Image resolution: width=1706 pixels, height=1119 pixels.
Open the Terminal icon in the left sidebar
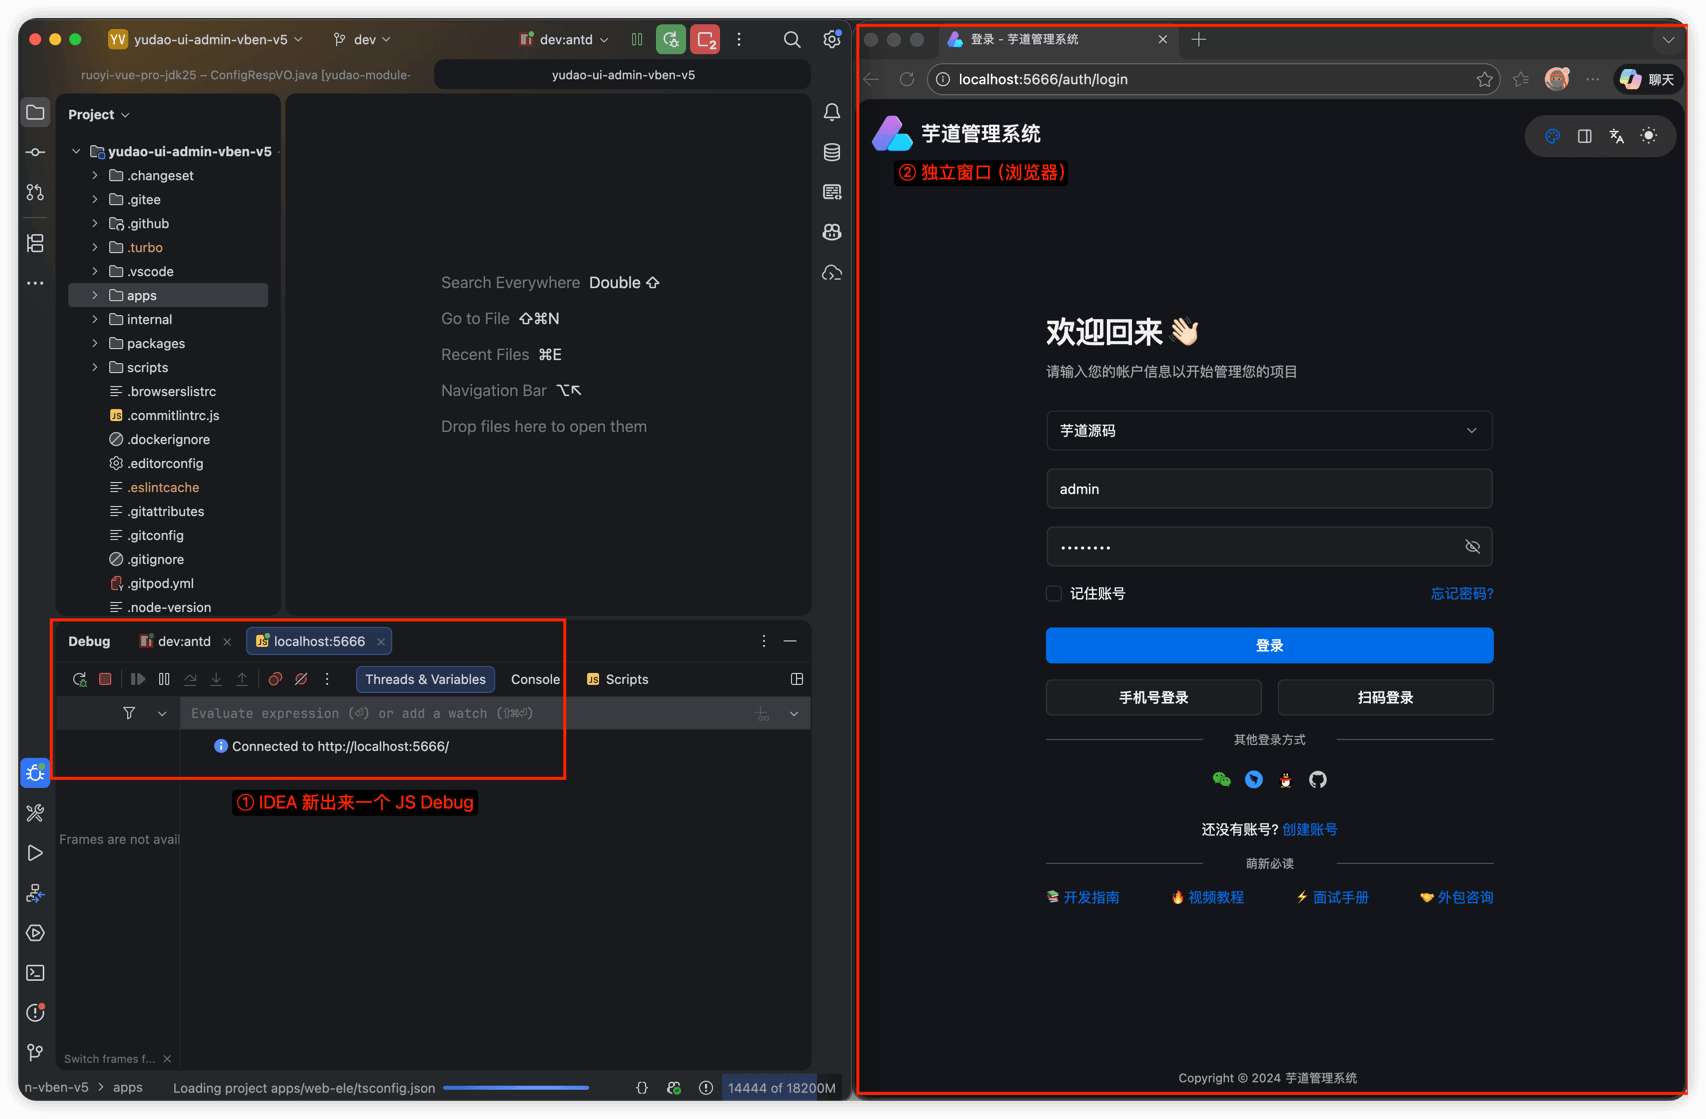tap(35, 972)
